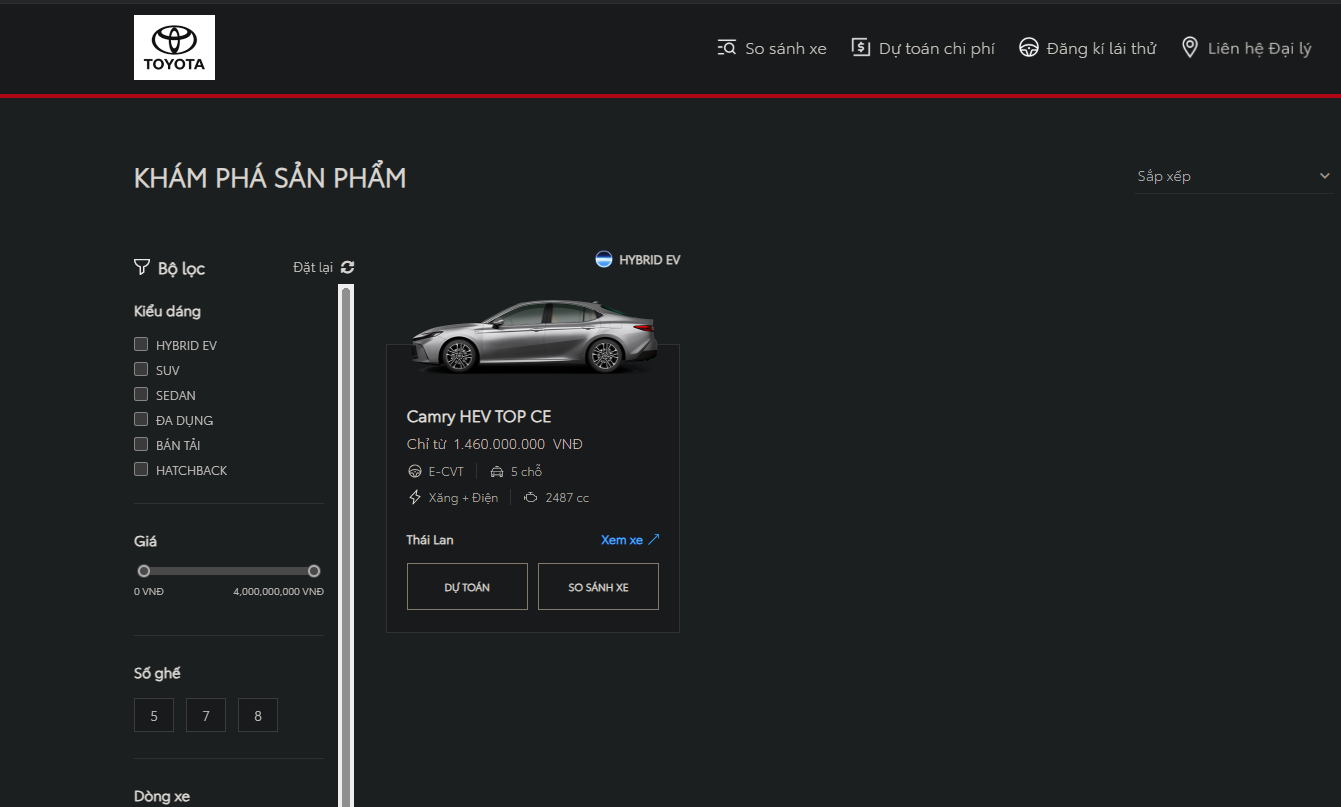Click the price 1.460.000.000 VNĐ text

pos(518,444)
